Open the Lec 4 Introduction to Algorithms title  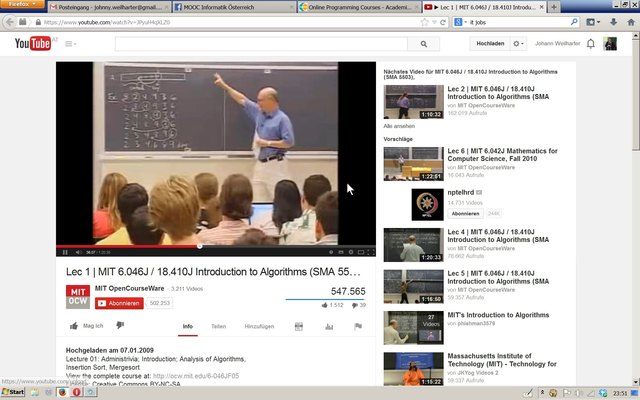[x=498, y=236]
